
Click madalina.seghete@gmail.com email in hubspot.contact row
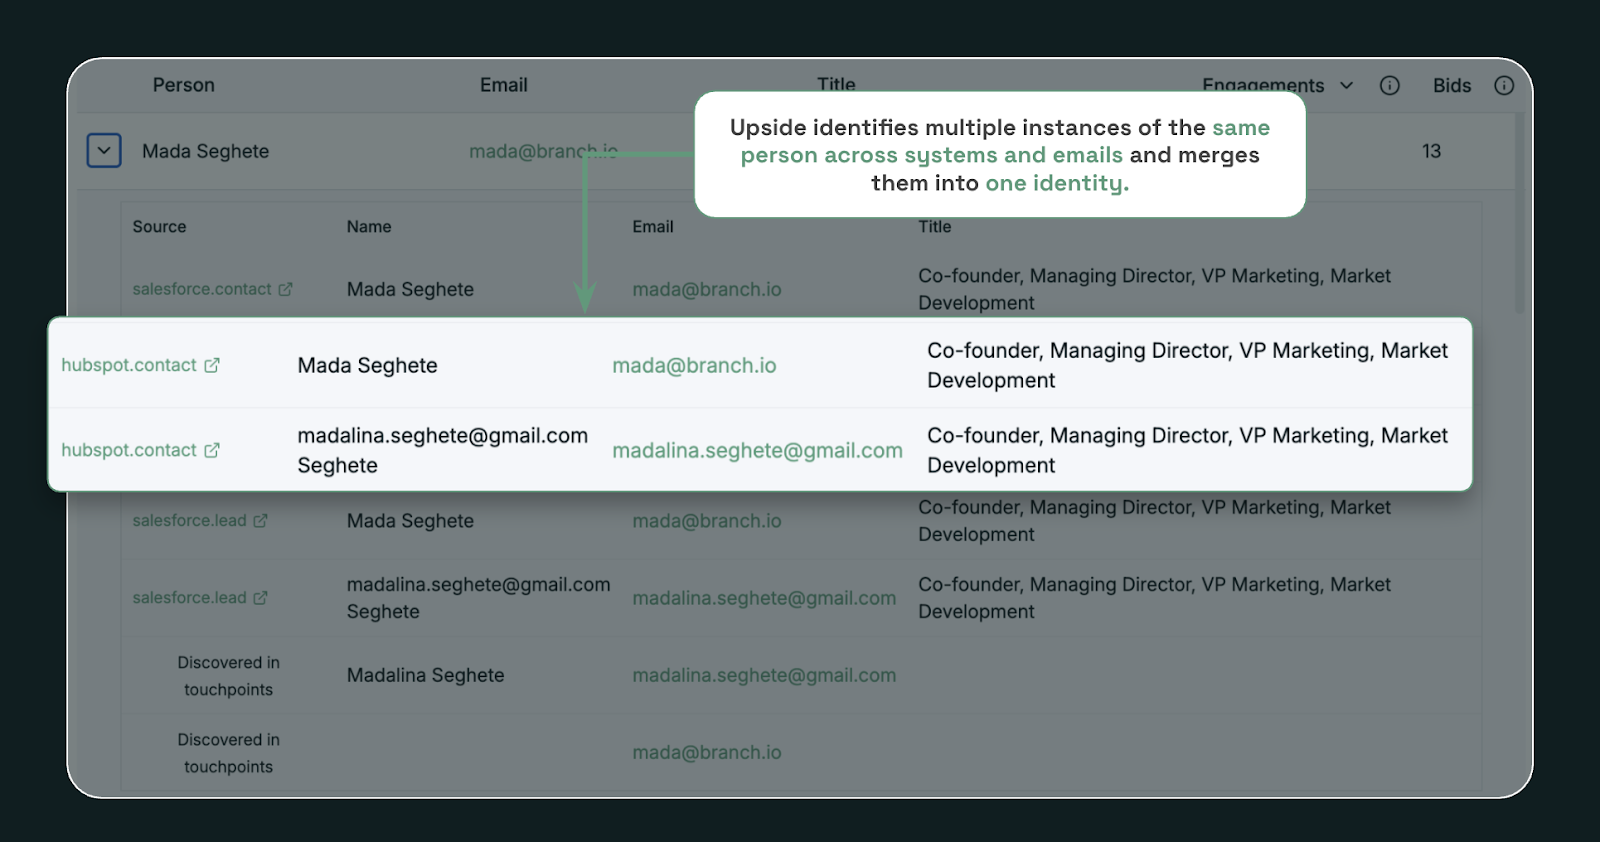coord(757,450)
